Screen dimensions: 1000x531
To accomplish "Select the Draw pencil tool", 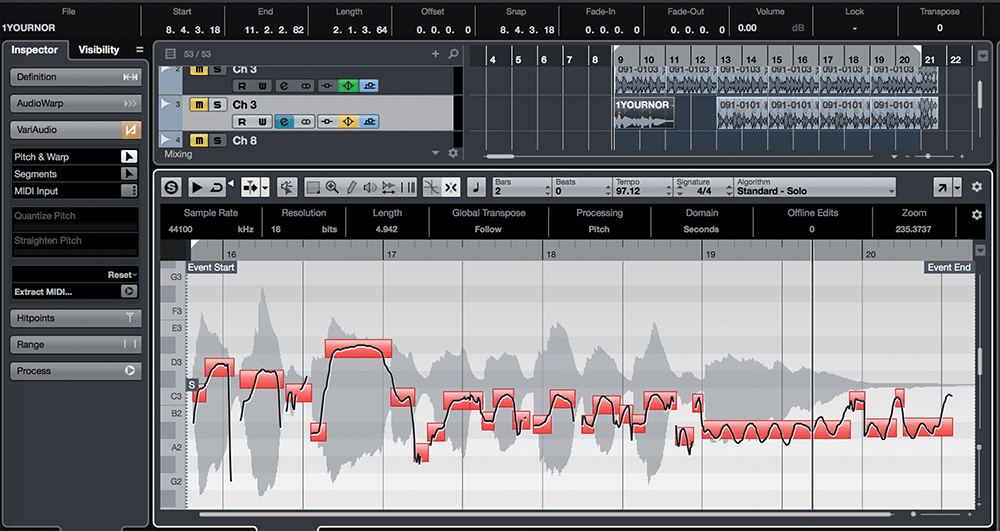I will (x=351, y=187).
